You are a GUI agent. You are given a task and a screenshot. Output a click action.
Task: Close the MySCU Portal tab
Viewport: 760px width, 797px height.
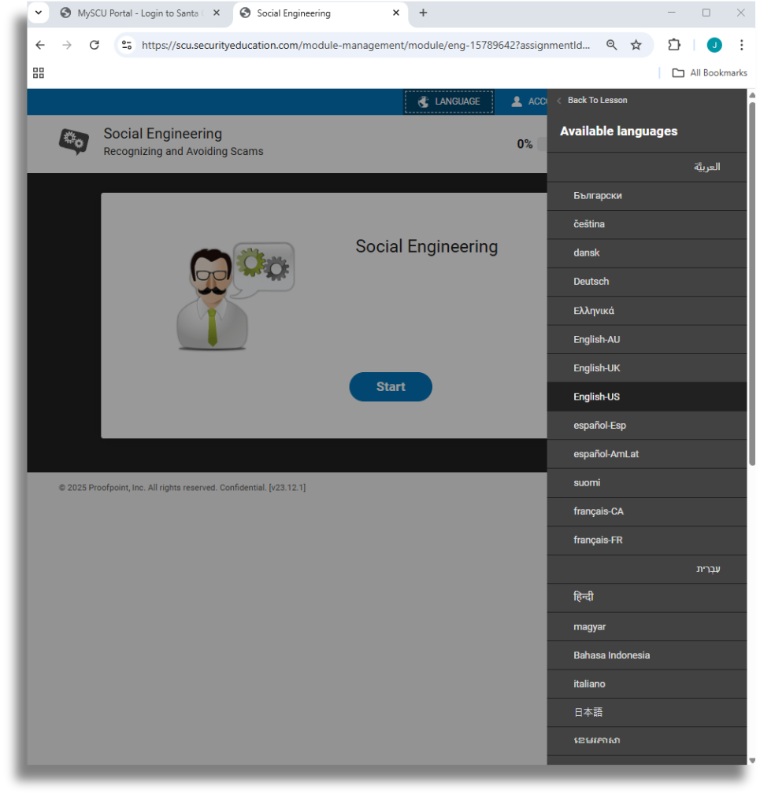[217, 13]
